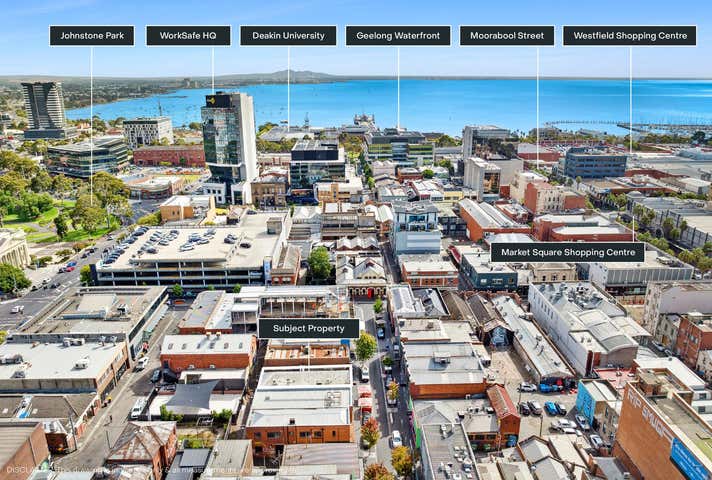Click the Geelong Waterfront label
The image size is (712, 480).
[x=398, y=35]
